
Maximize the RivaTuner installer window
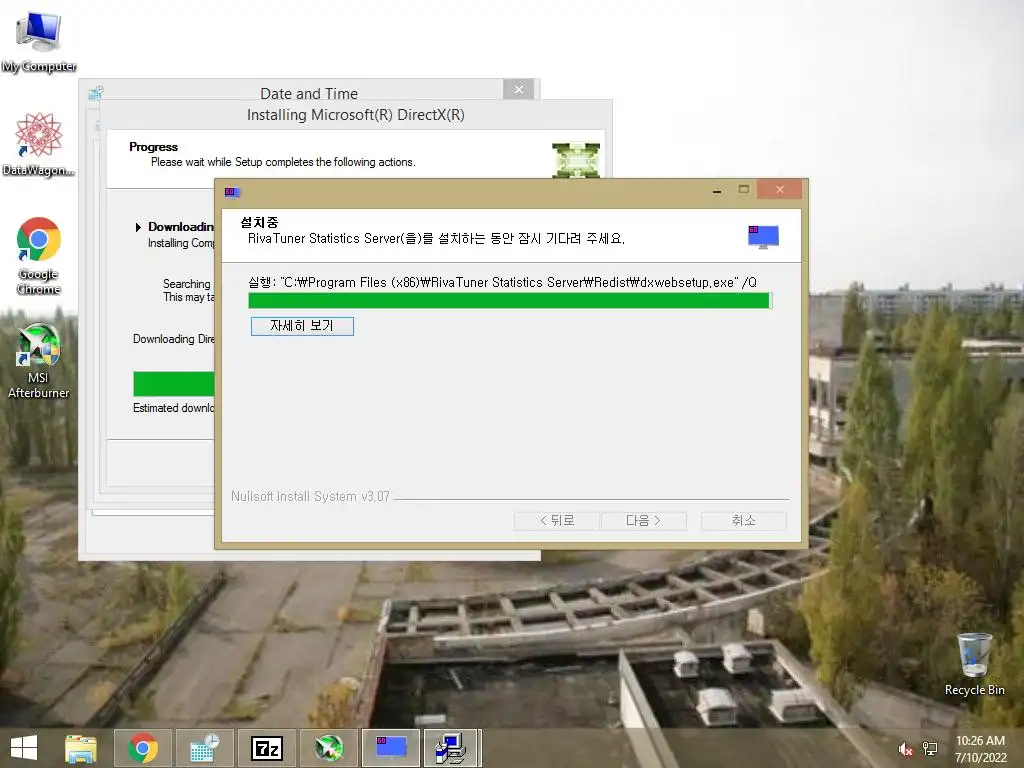coord(744,189)
